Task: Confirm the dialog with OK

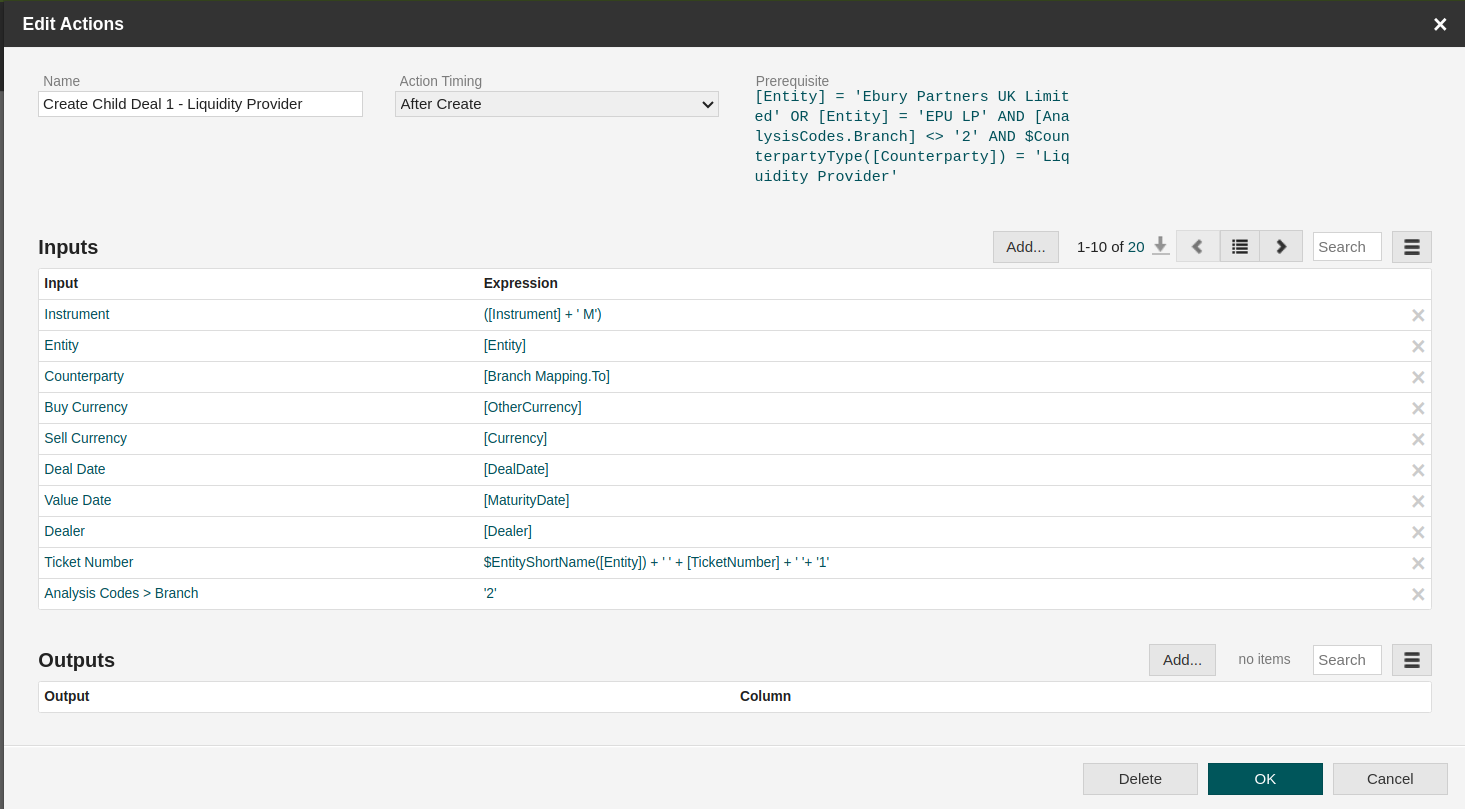Action: click(x=1265, y=779)
